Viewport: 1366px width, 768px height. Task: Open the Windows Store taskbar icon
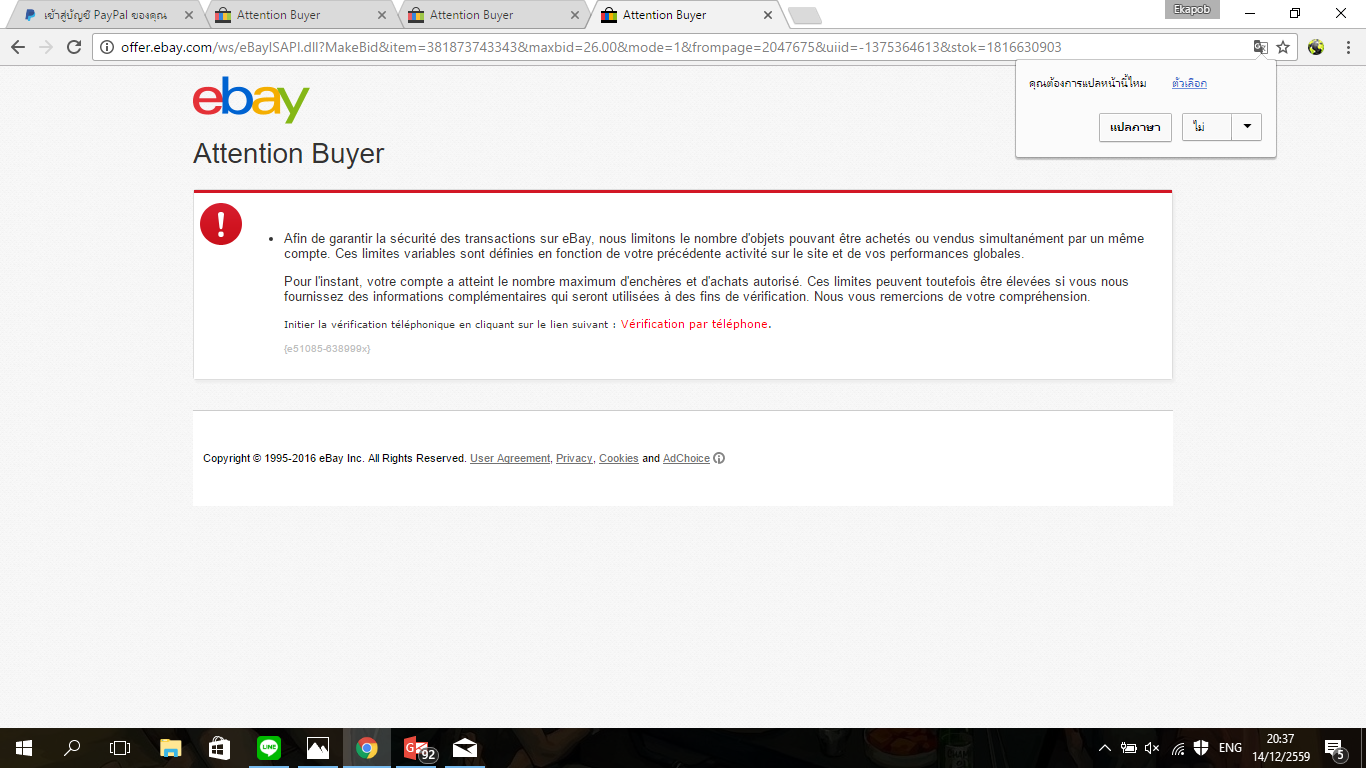219,748
